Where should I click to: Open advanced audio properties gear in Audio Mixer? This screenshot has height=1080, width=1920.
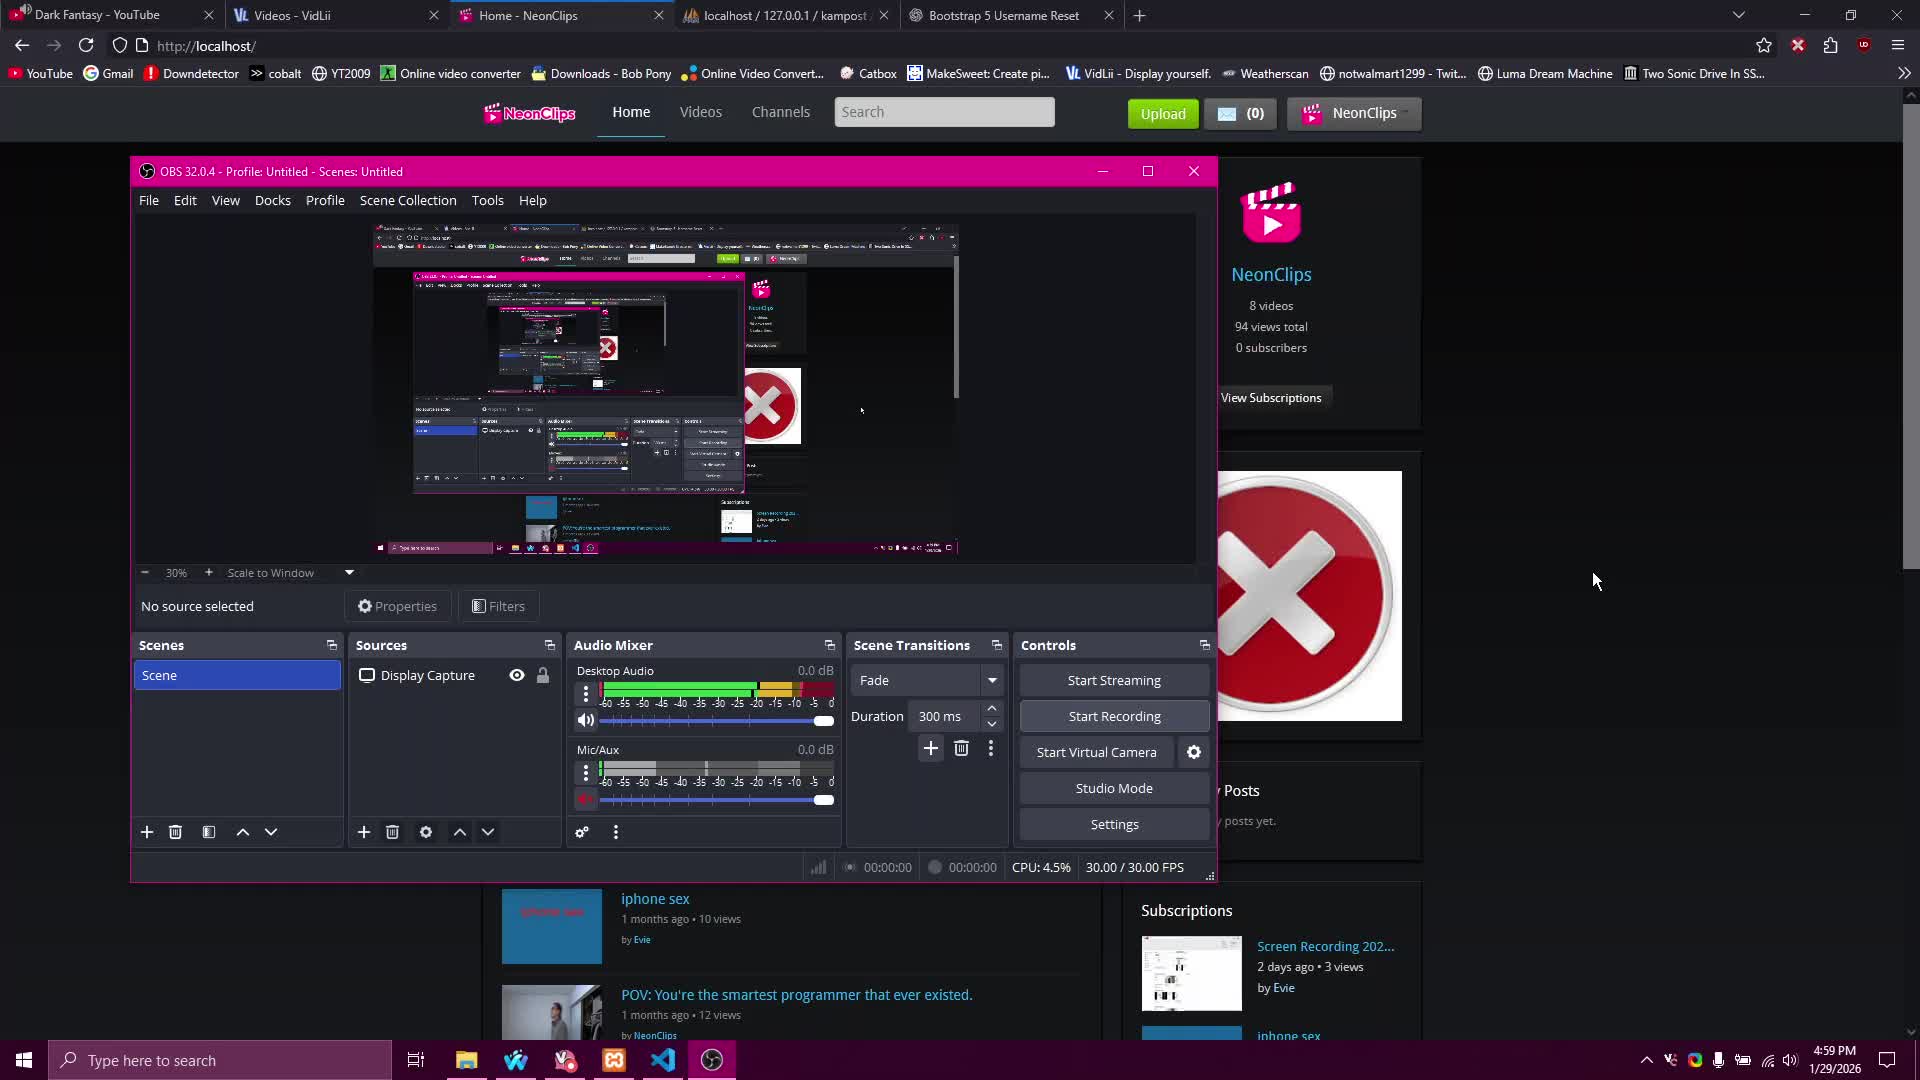583,832
